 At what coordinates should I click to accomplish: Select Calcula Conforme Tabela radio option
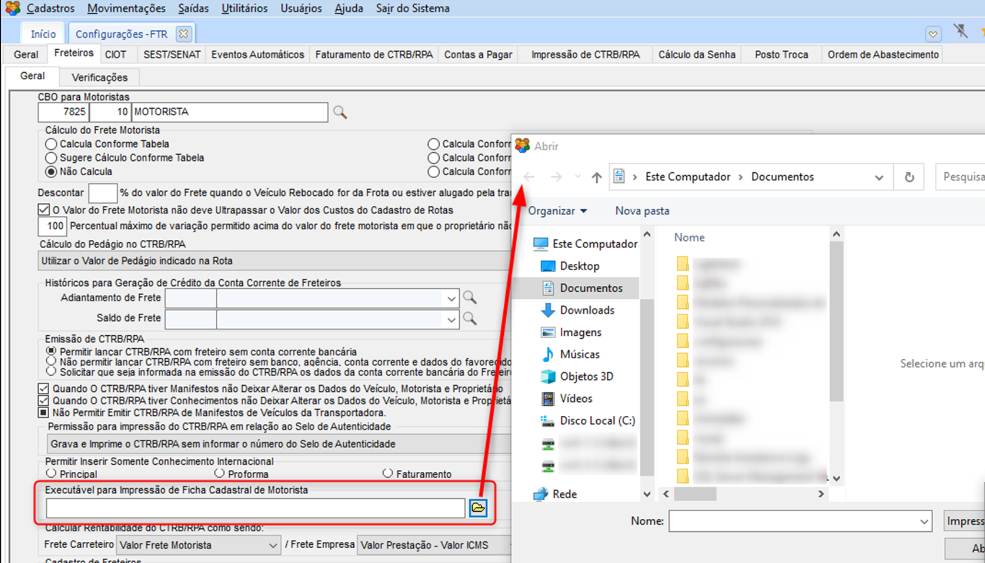pos(51,145)
